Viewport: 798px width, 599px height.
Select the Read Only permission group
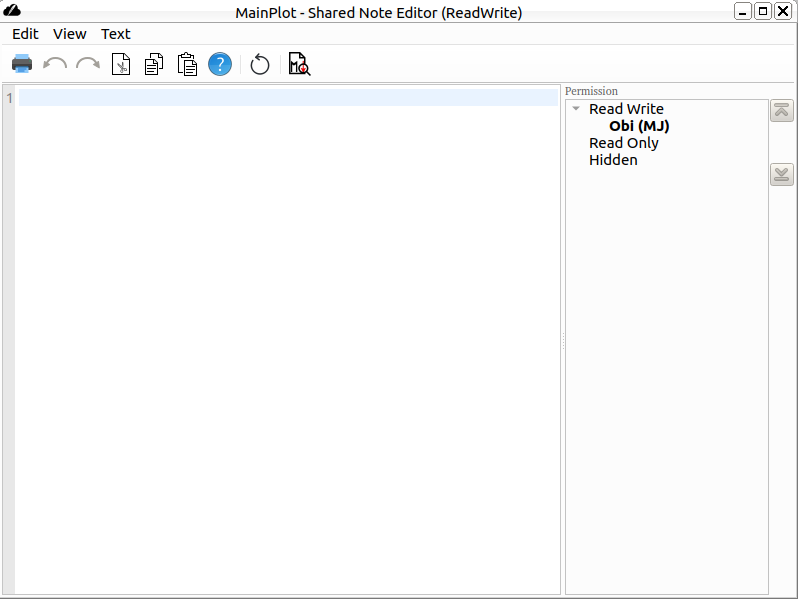(x=623, y=143)
